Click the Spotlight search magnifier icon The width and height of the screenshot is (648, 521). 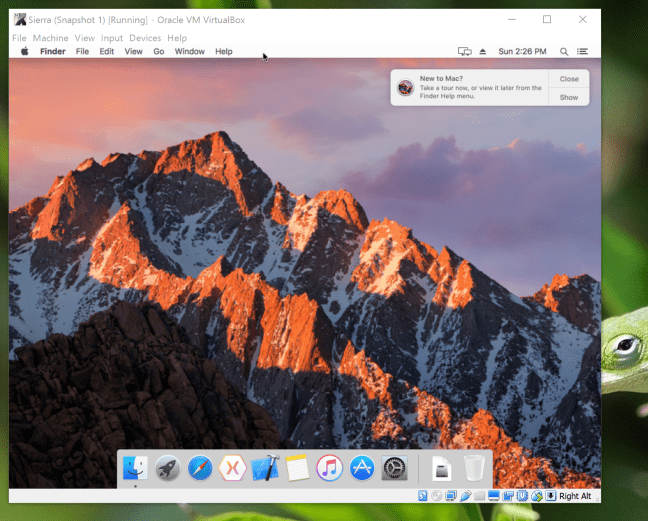tap(564, 51)
